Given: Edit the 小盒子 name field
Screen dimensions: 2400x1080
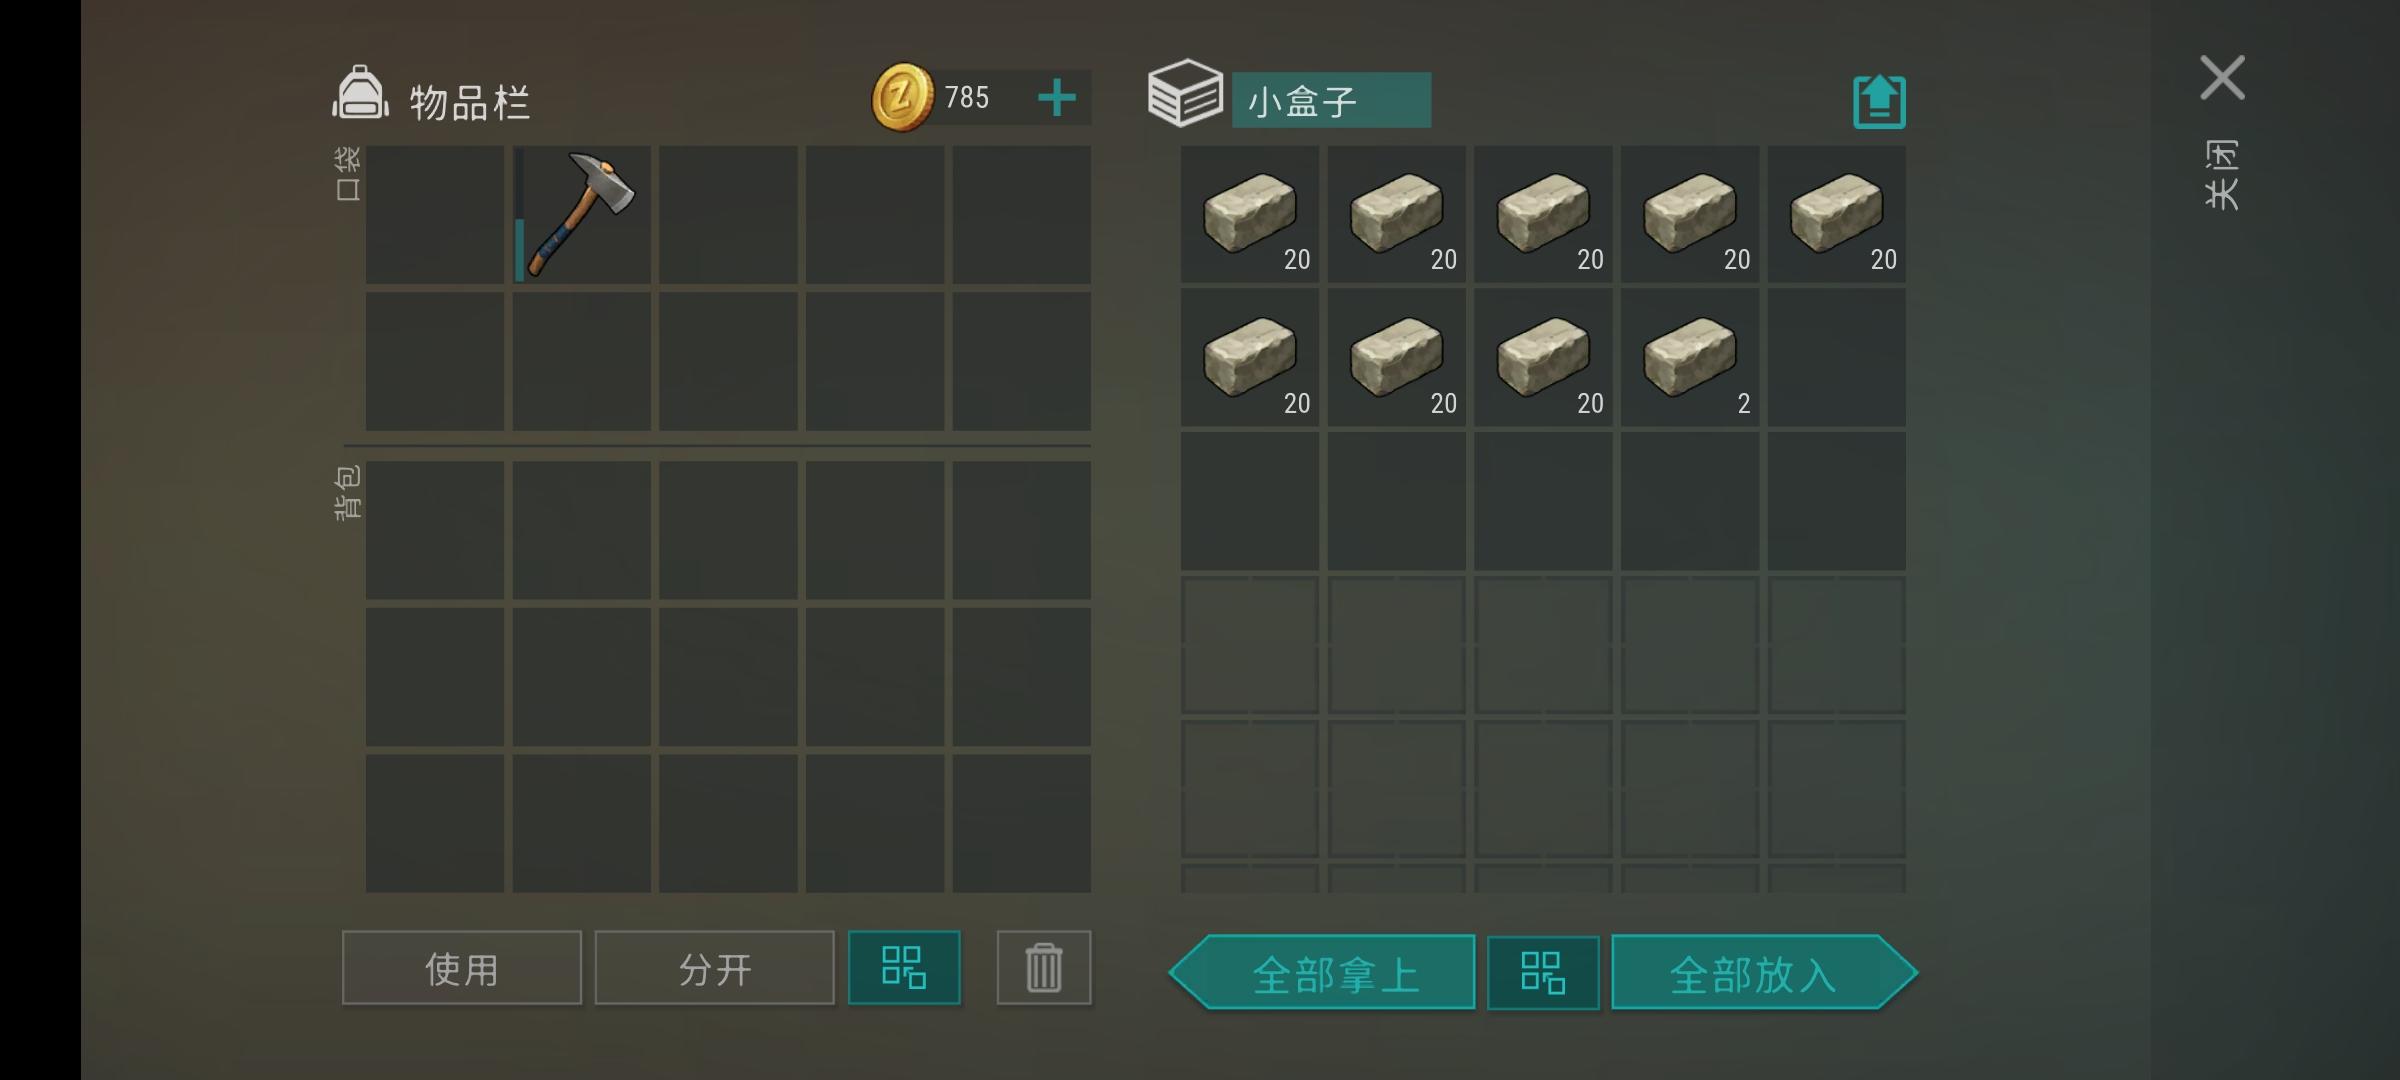Looking at the screenshot, I should pos(1331,100).
